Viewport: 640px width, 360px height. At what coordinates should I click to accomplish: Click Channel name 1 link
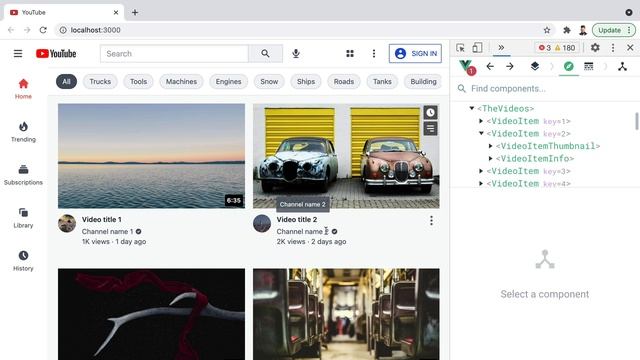point(107,231)
